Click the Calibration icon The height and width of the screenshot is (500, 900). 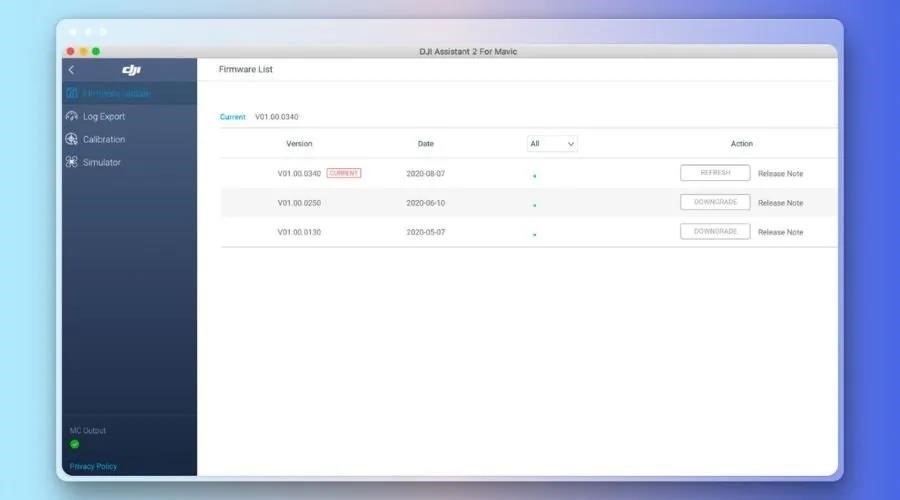[72, 139]
